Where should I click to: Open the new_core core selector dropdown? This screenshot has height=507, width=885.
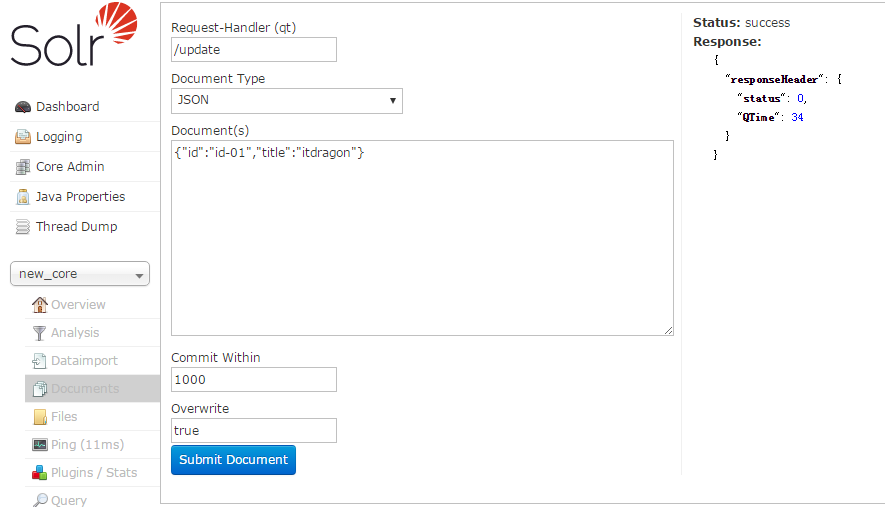[80, 274]
